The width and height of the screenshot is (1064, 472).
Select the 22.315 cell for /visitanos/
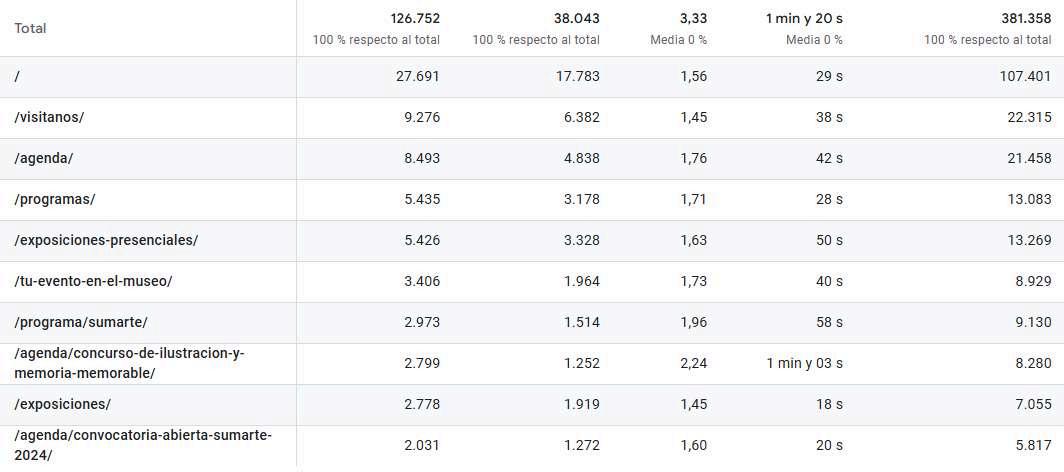point(1030,117)
